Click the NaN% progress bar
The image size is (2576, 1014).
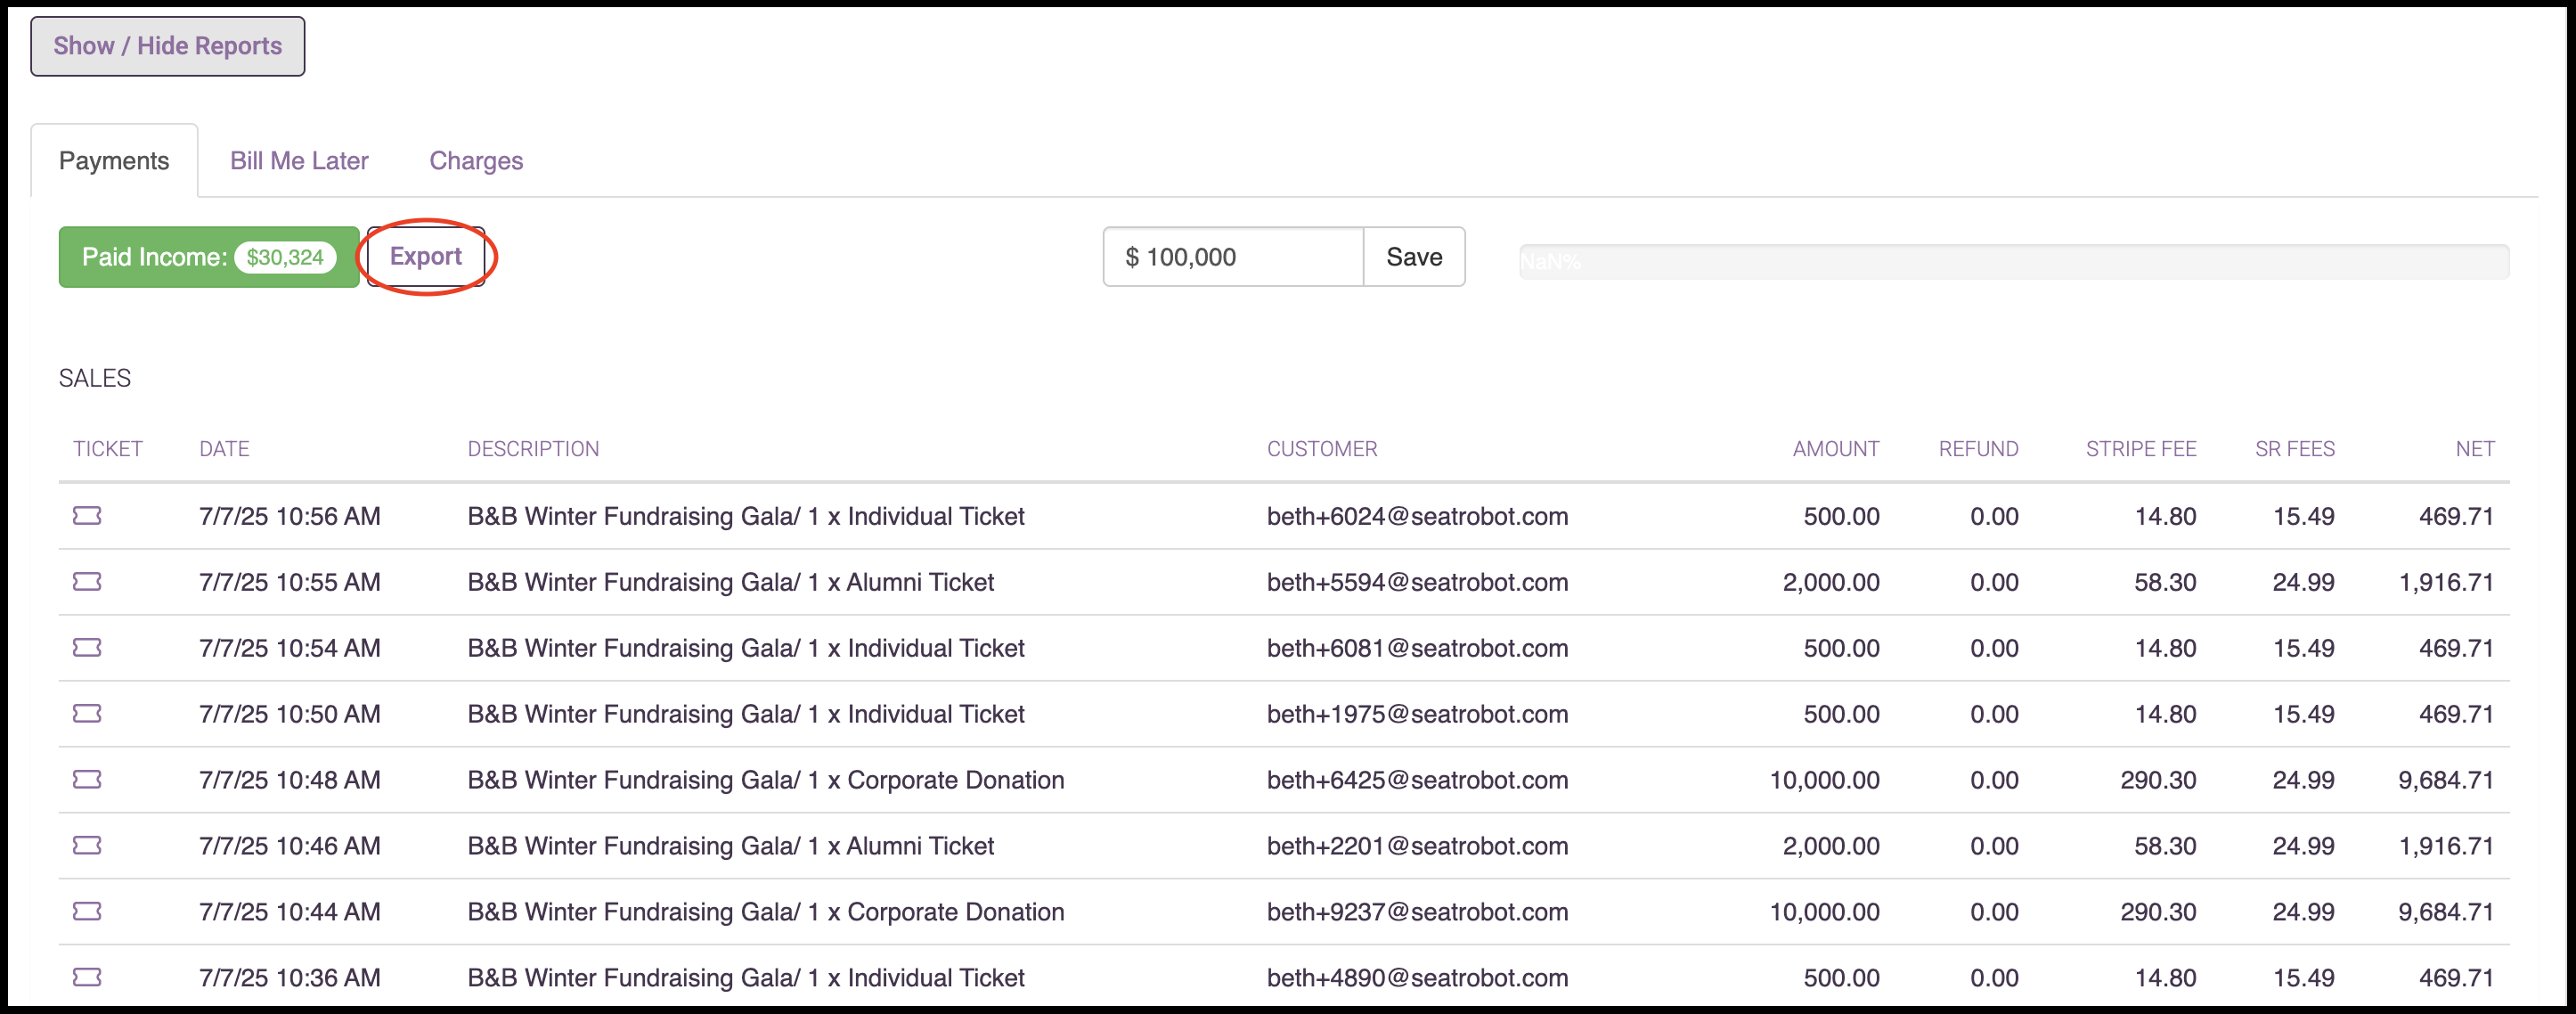[x=2014, y=262]
